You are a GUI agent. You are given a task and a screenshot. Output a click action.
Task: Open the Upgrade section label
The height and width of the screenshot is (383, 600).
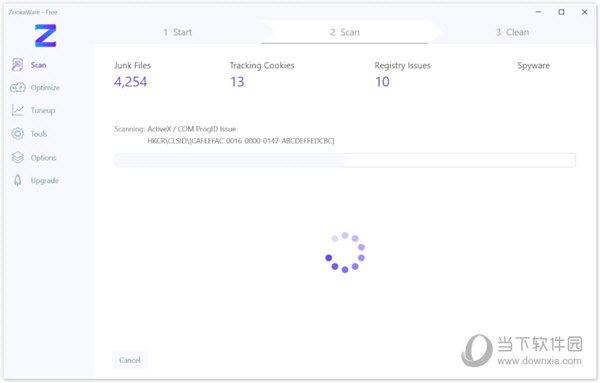click(45, 181)
